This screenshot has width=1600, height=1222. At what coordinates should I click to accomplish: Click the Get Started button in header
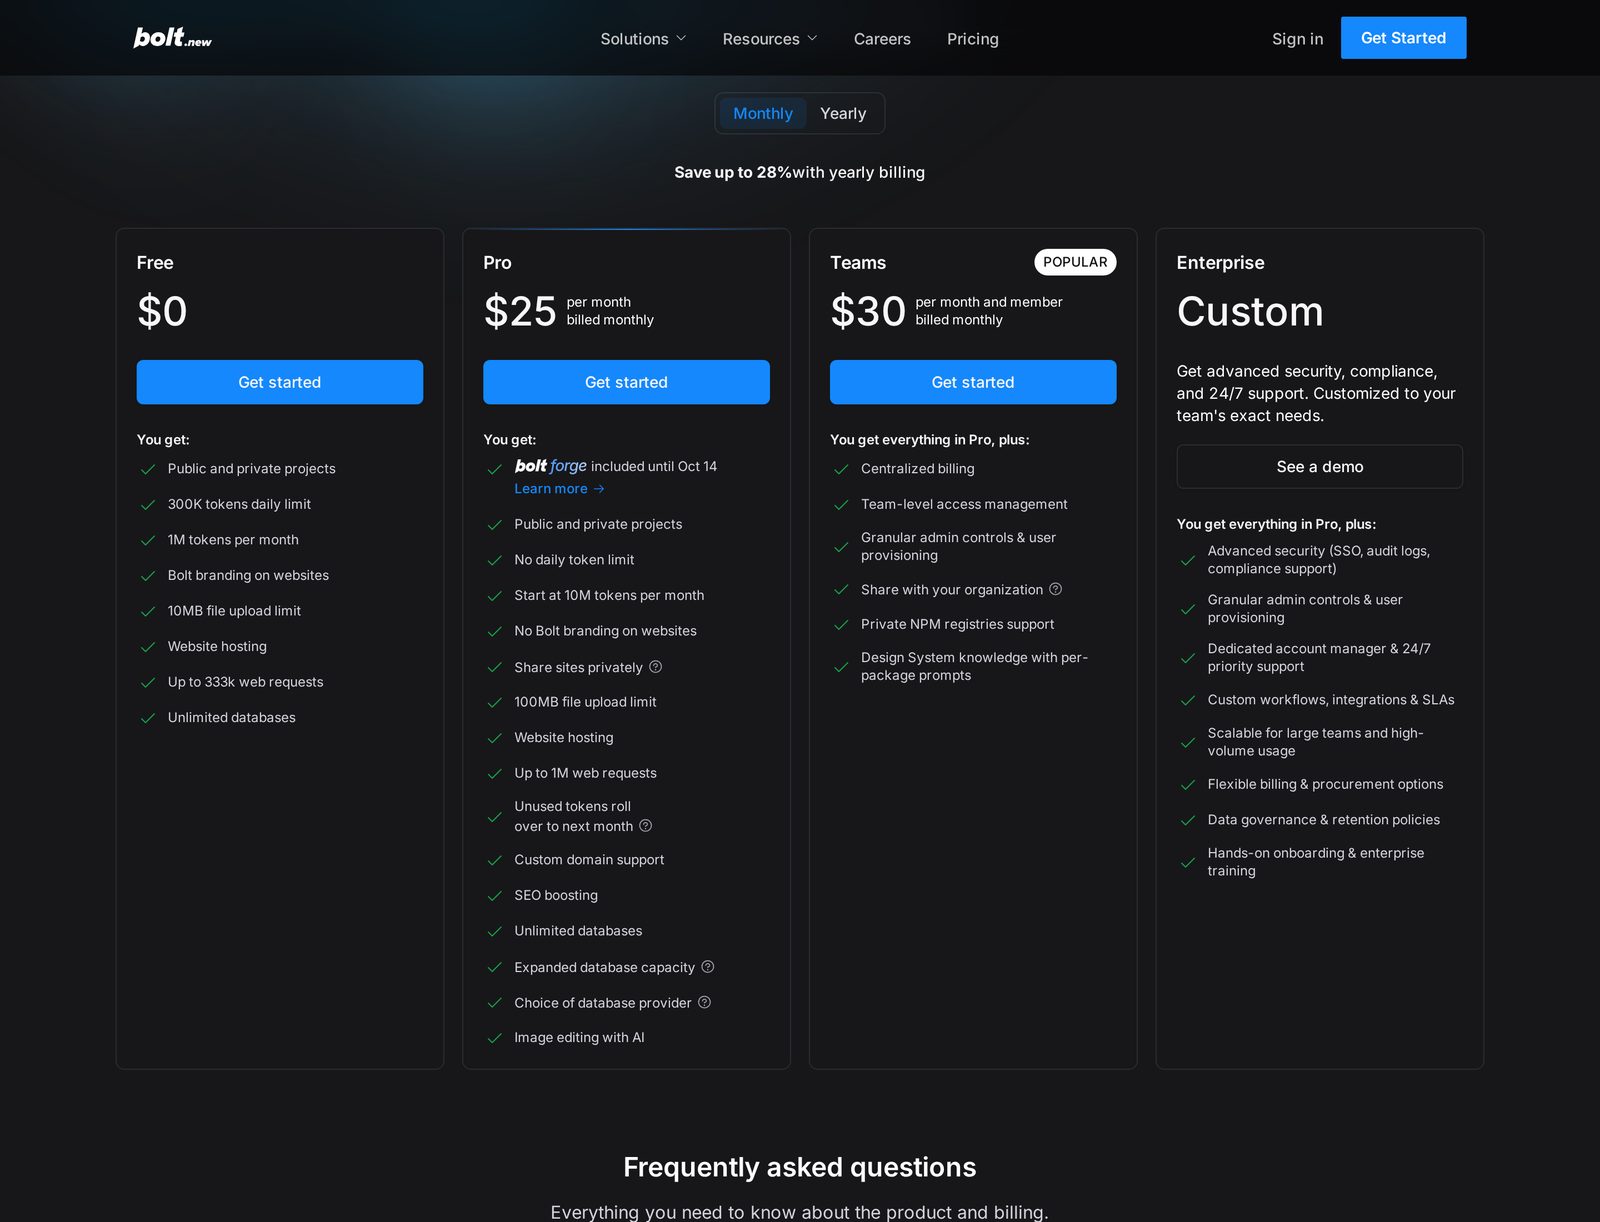click(x=1403, y=38)
